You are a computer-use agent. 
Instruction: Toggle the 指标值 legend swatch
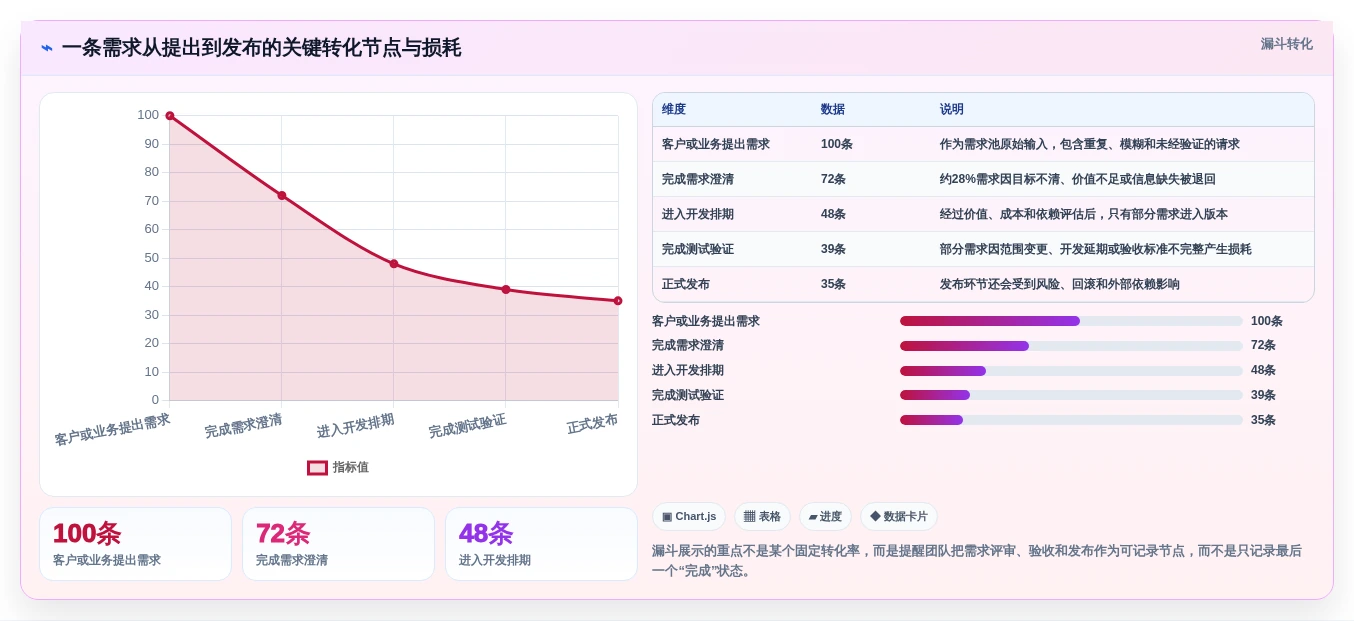point(317,467)
